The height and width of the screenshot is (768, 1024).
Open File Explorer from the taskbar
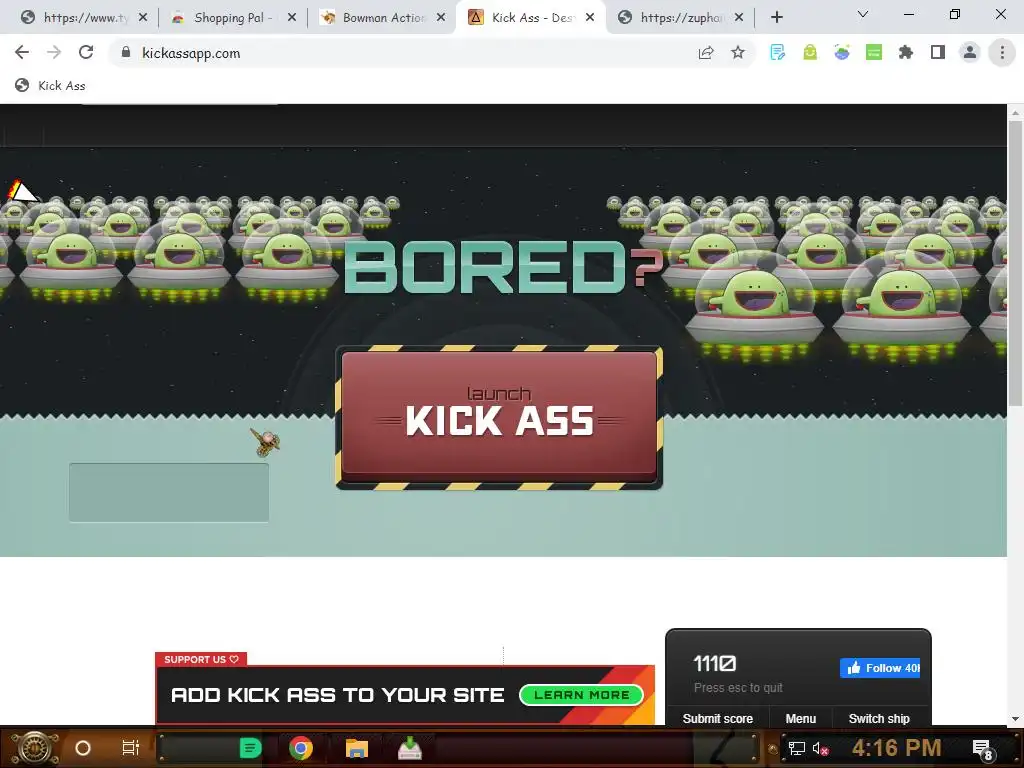pyautogui.click(x=357, y=748)
